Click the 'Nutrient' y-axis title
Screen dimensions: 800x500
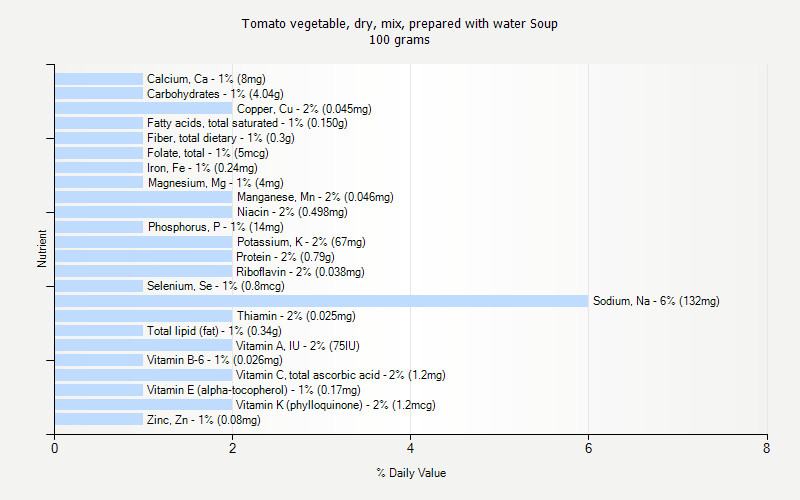point(42,249)
